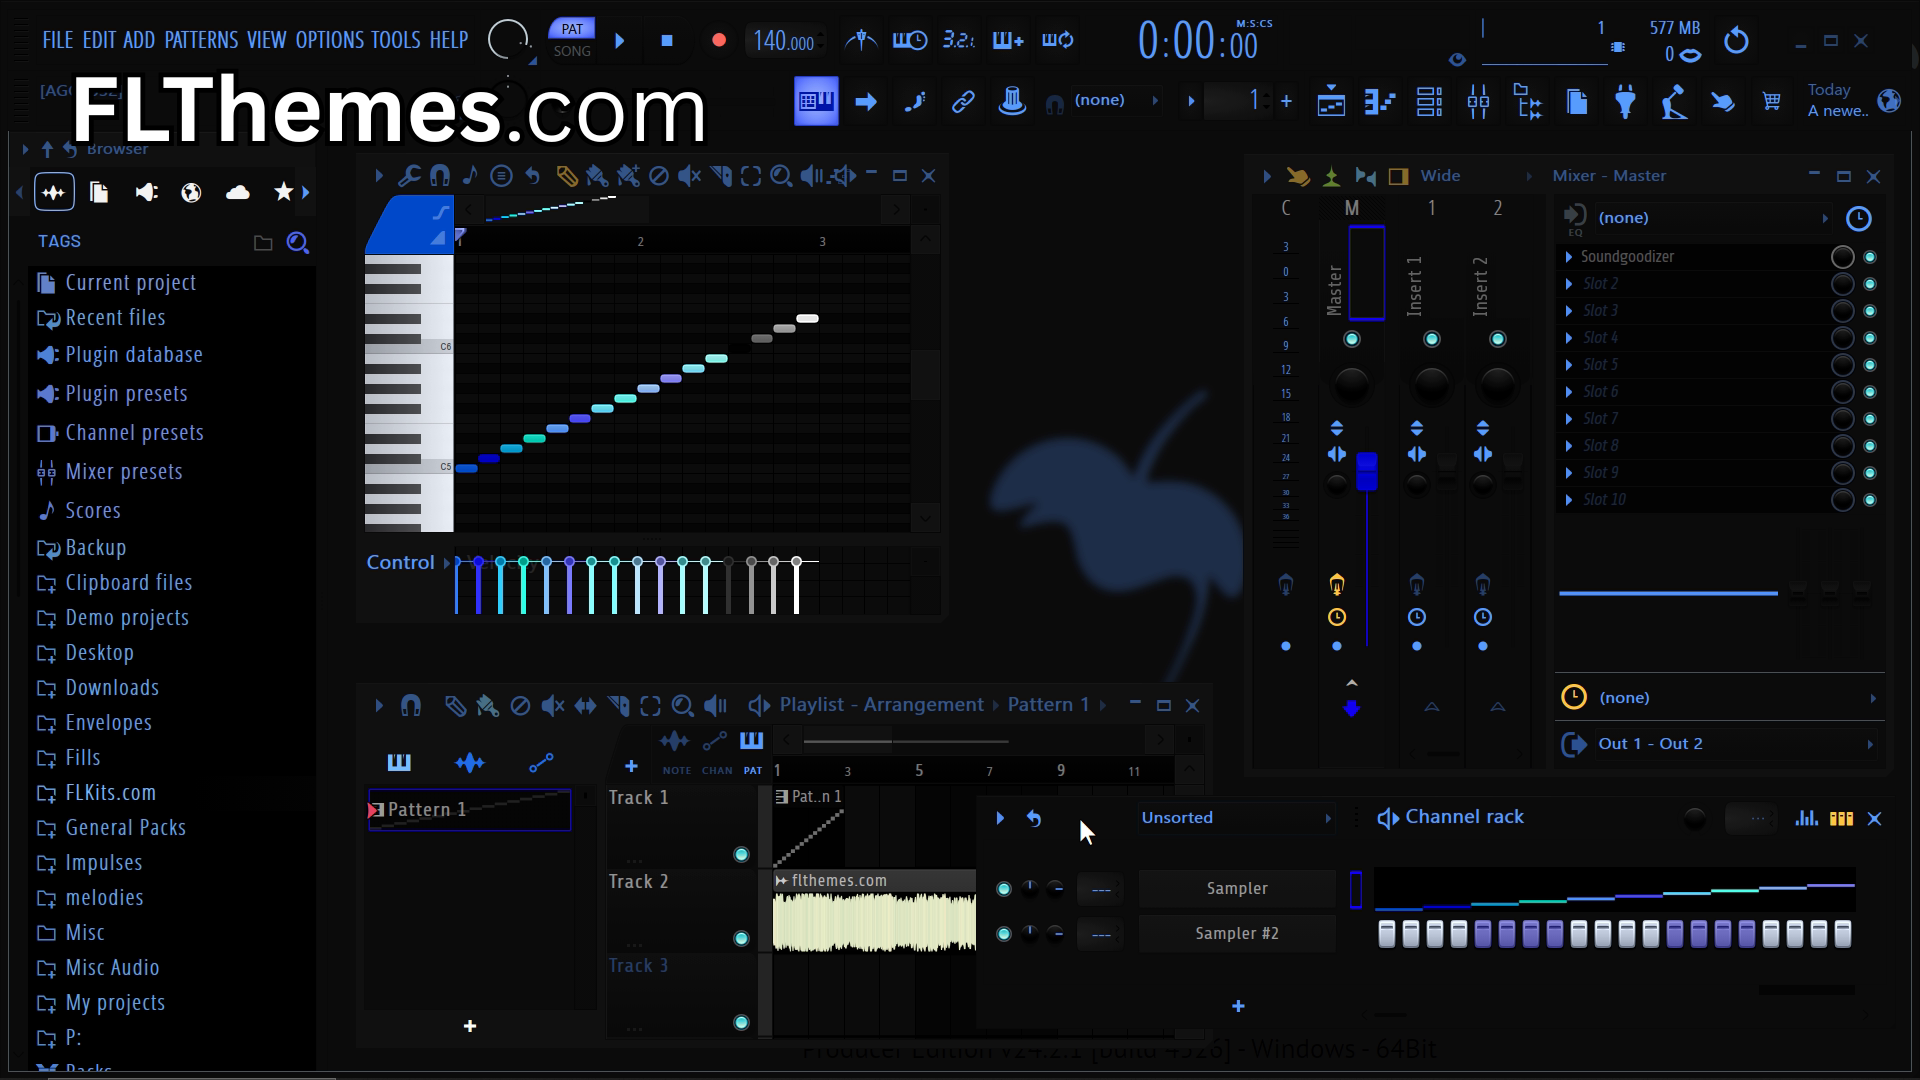Open the metronome icon in top toolbar
1920x1080 pixels.
click(860, 40)
